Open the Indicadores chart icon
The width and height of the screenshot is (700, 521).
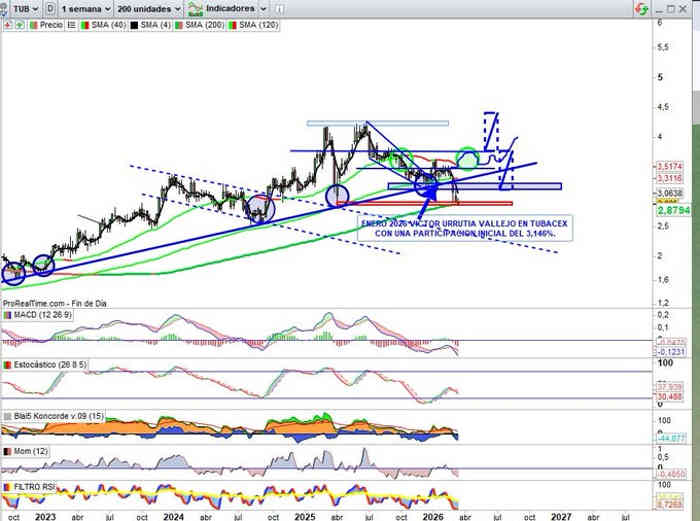(x=196, y=7)
